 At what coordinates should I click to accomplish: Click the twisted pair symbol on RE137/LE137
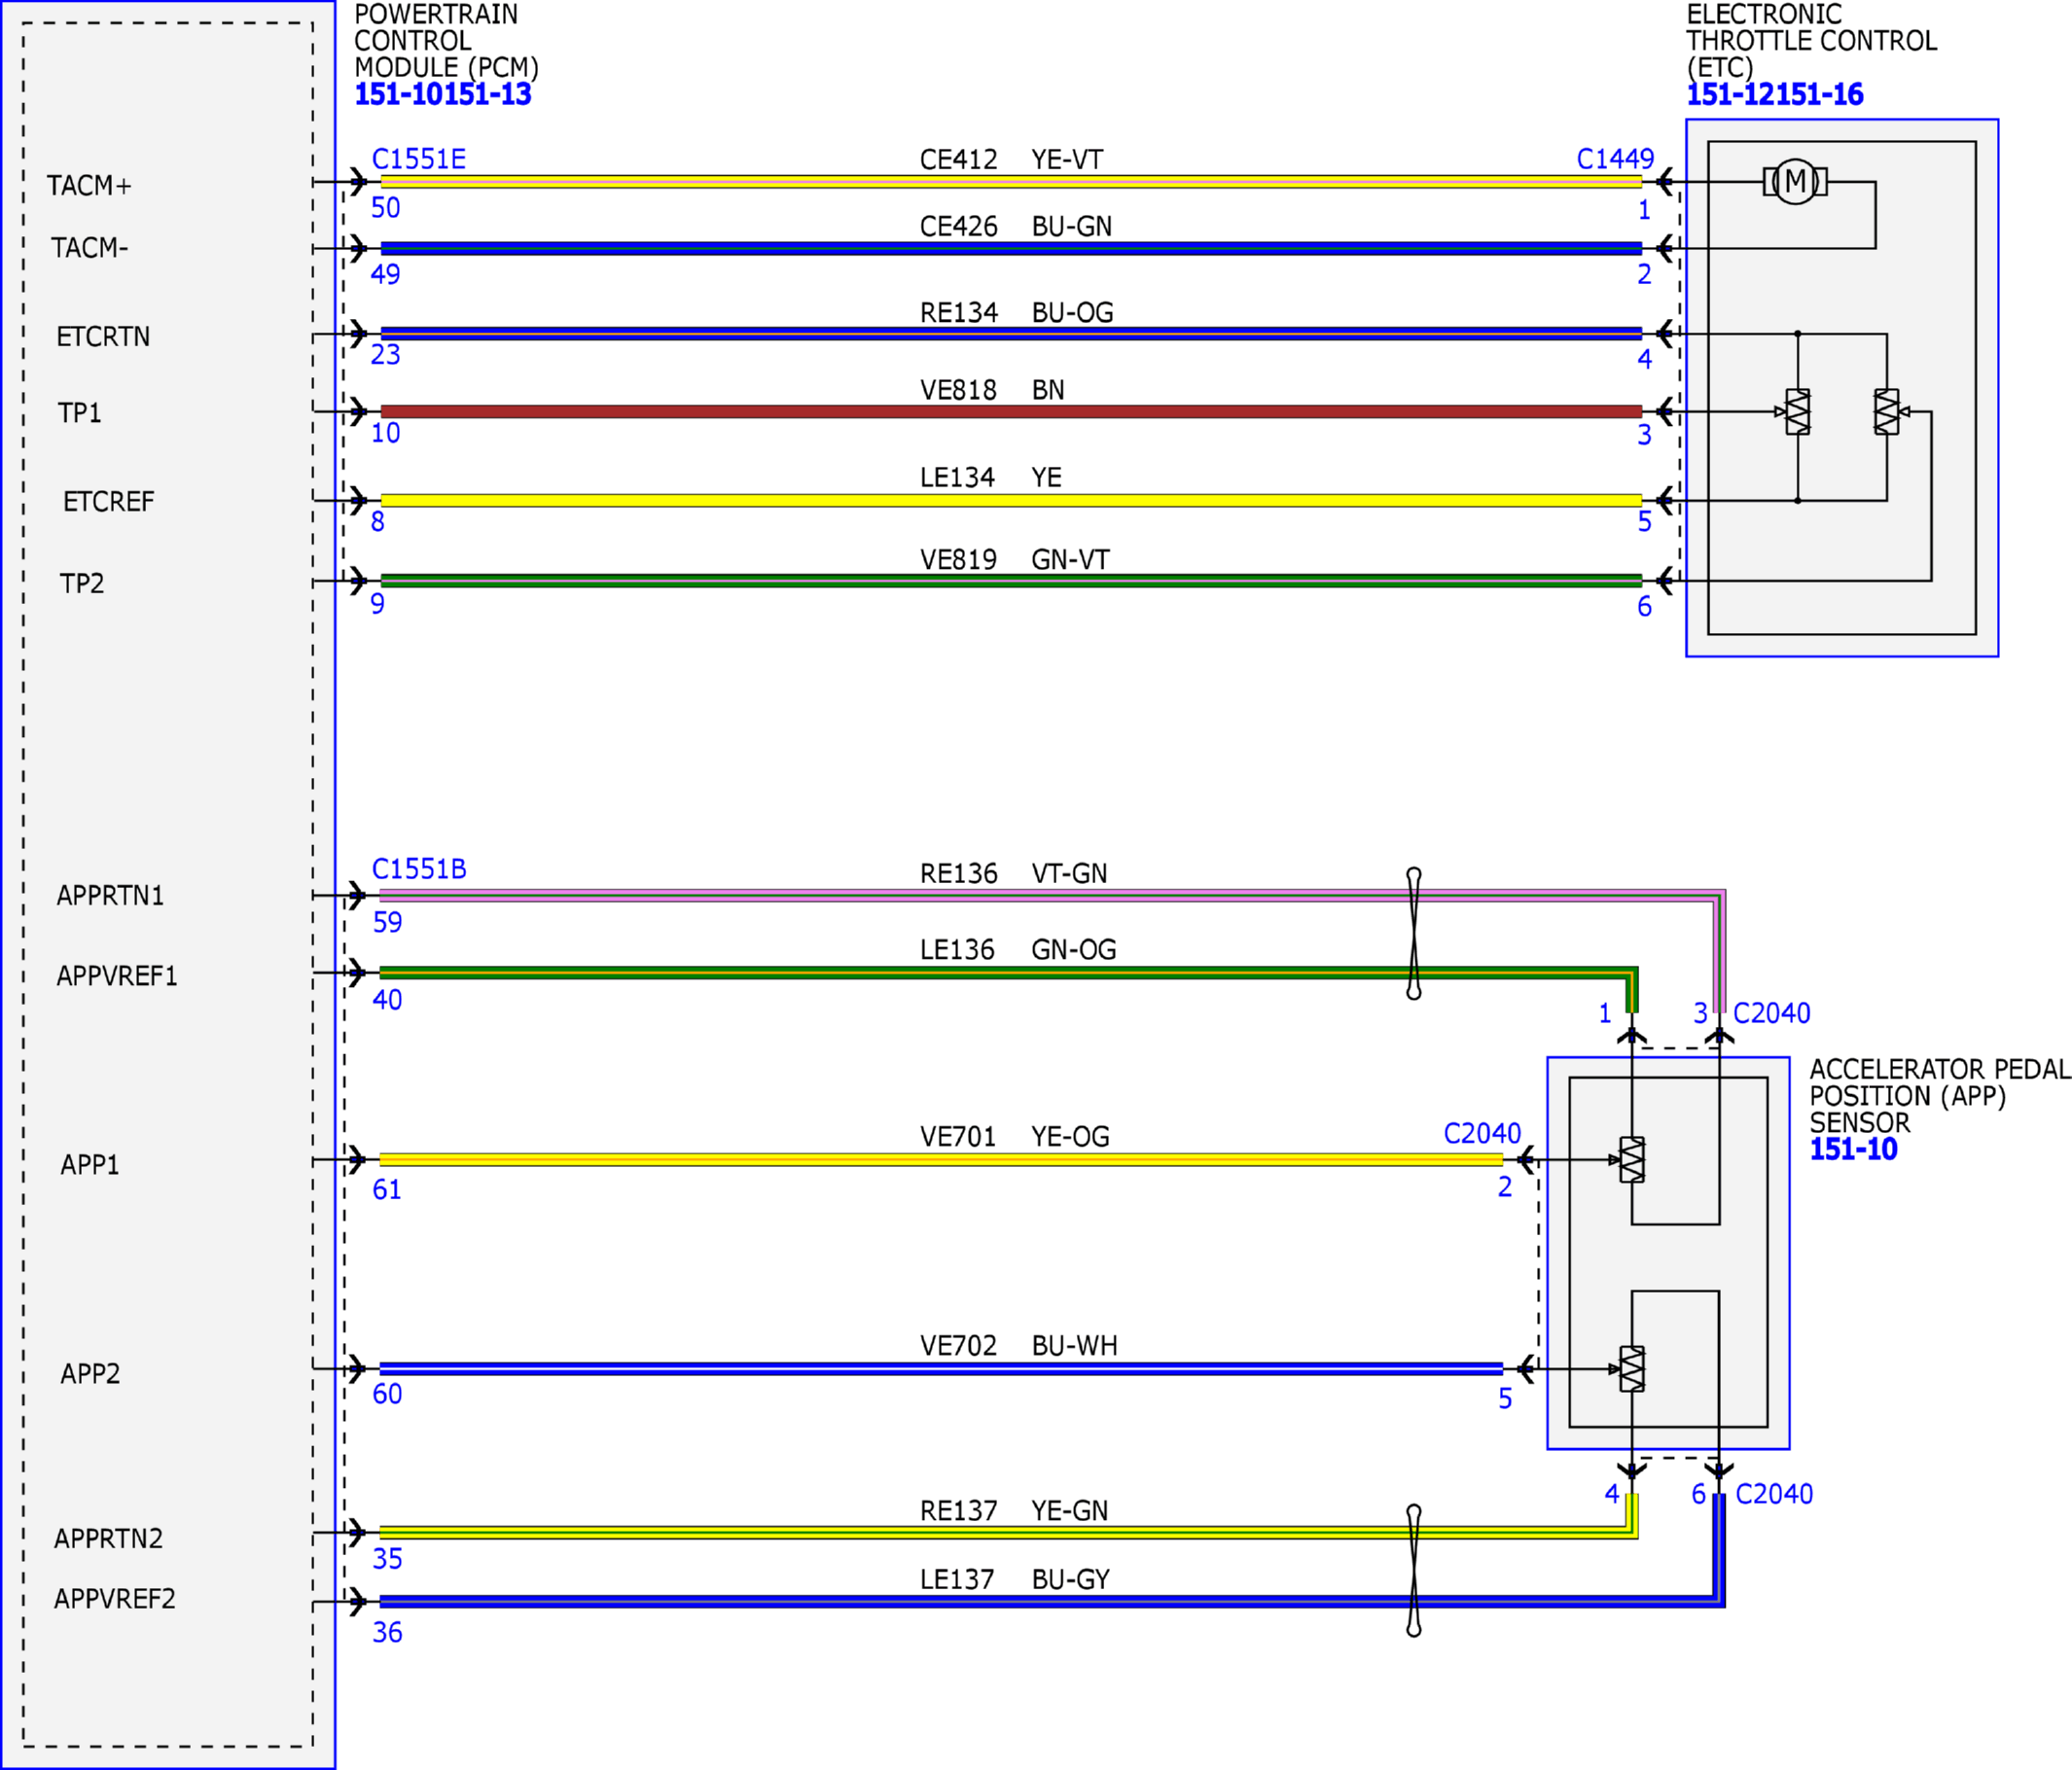pos(1413,1571)
